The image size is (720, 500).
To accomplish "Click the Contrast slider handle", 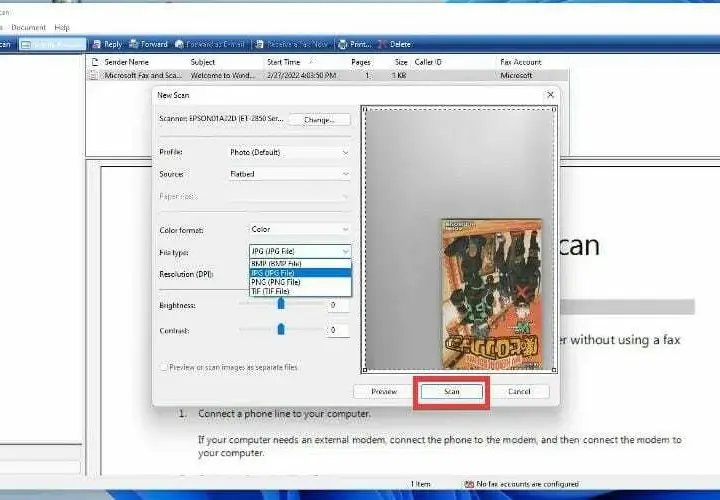I will 281,329.
